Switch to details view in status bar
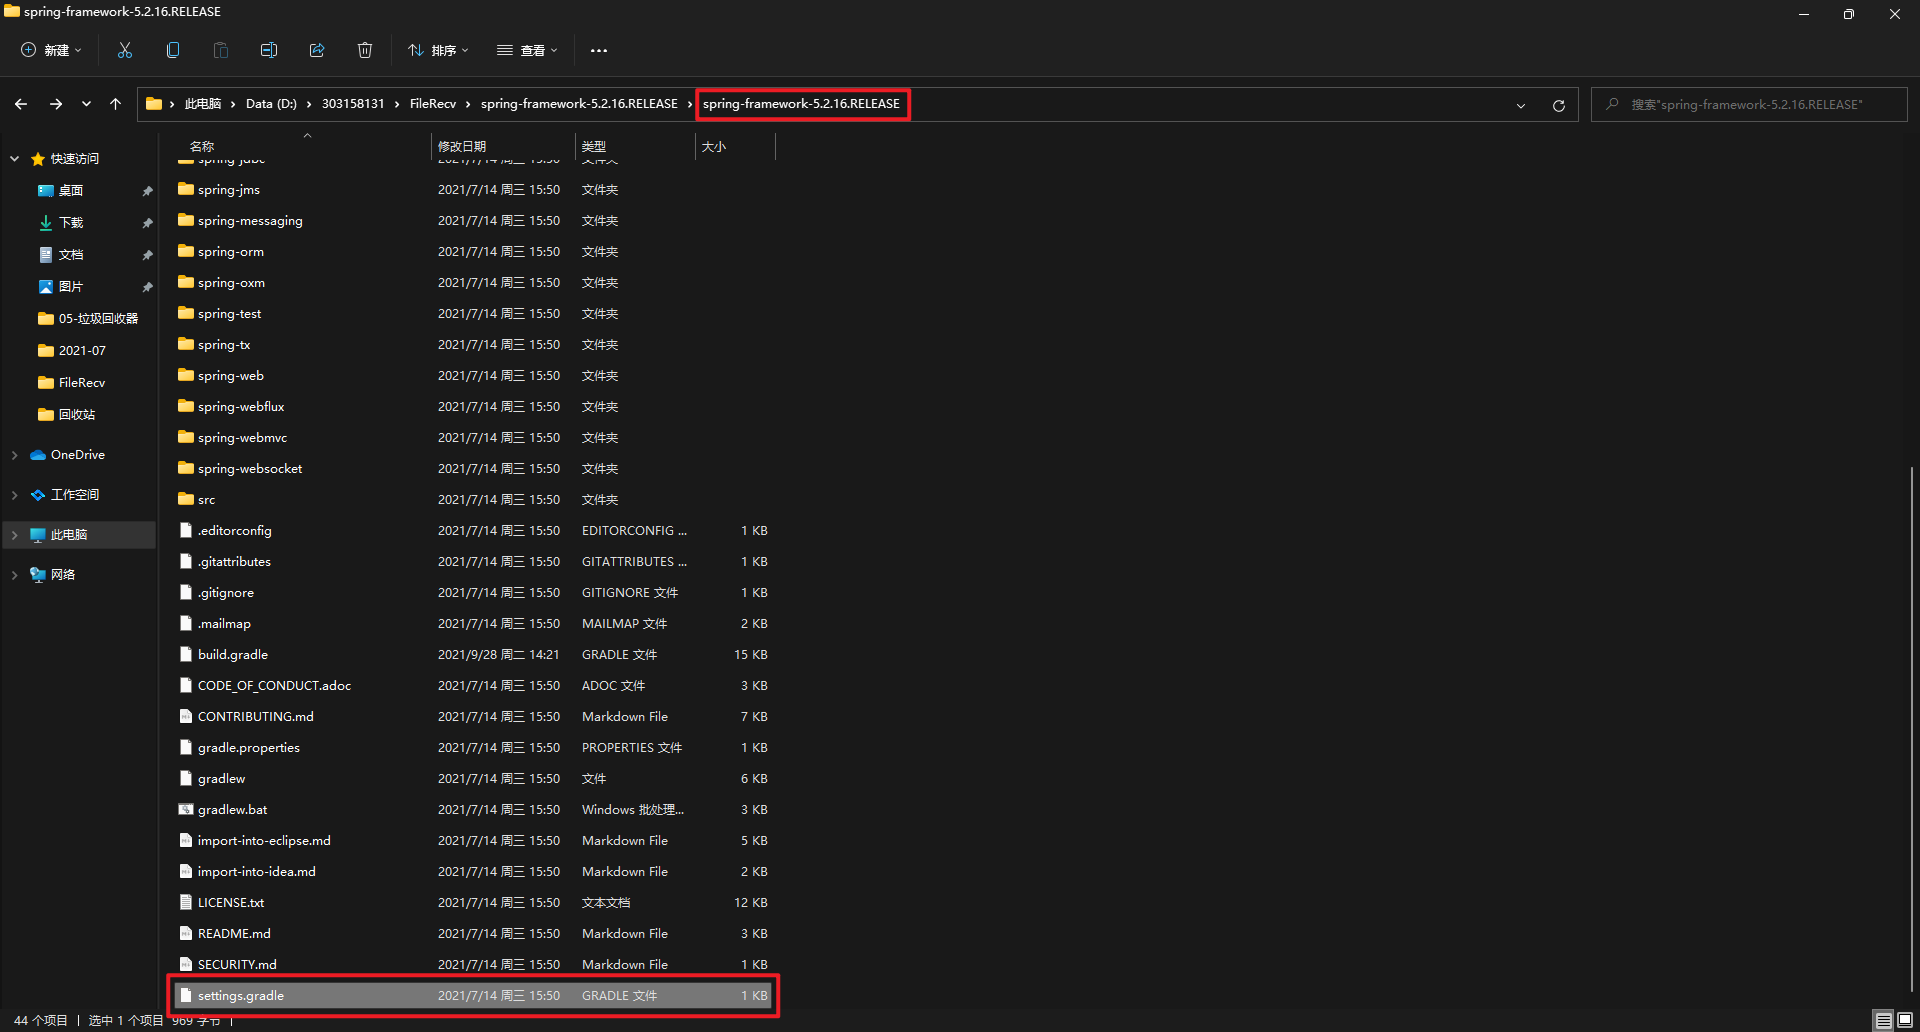 (x=1884, y=1020)
